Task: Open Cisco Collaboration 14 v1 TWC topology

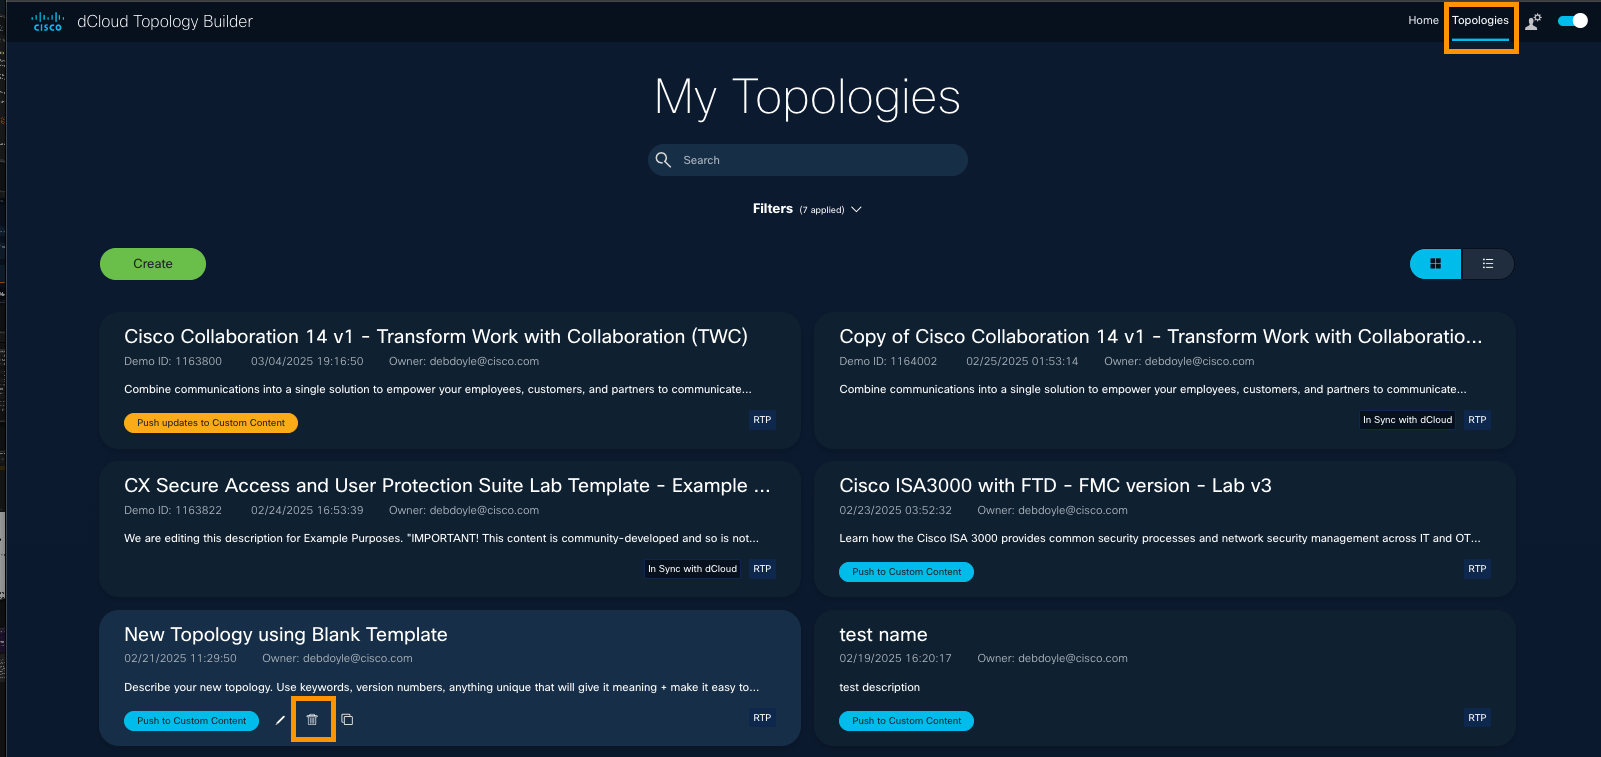Action: [x=436, y=337]
